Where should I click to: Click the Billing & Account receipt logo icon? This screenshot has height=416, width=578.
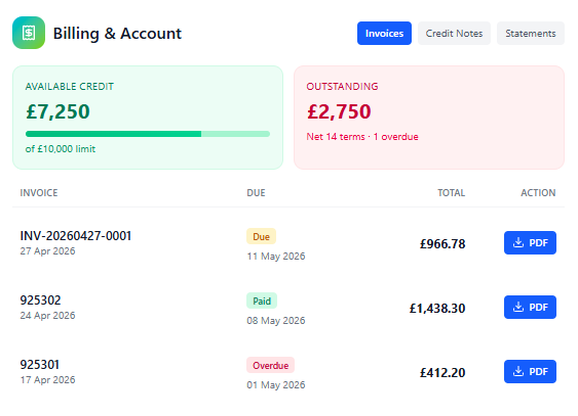tap(29, 33)
